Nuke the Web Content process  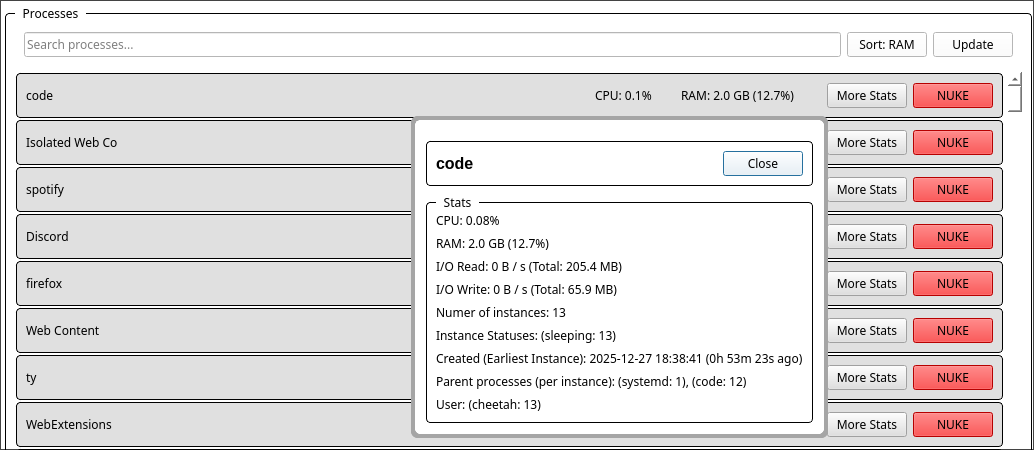click(x=952, y=331)
